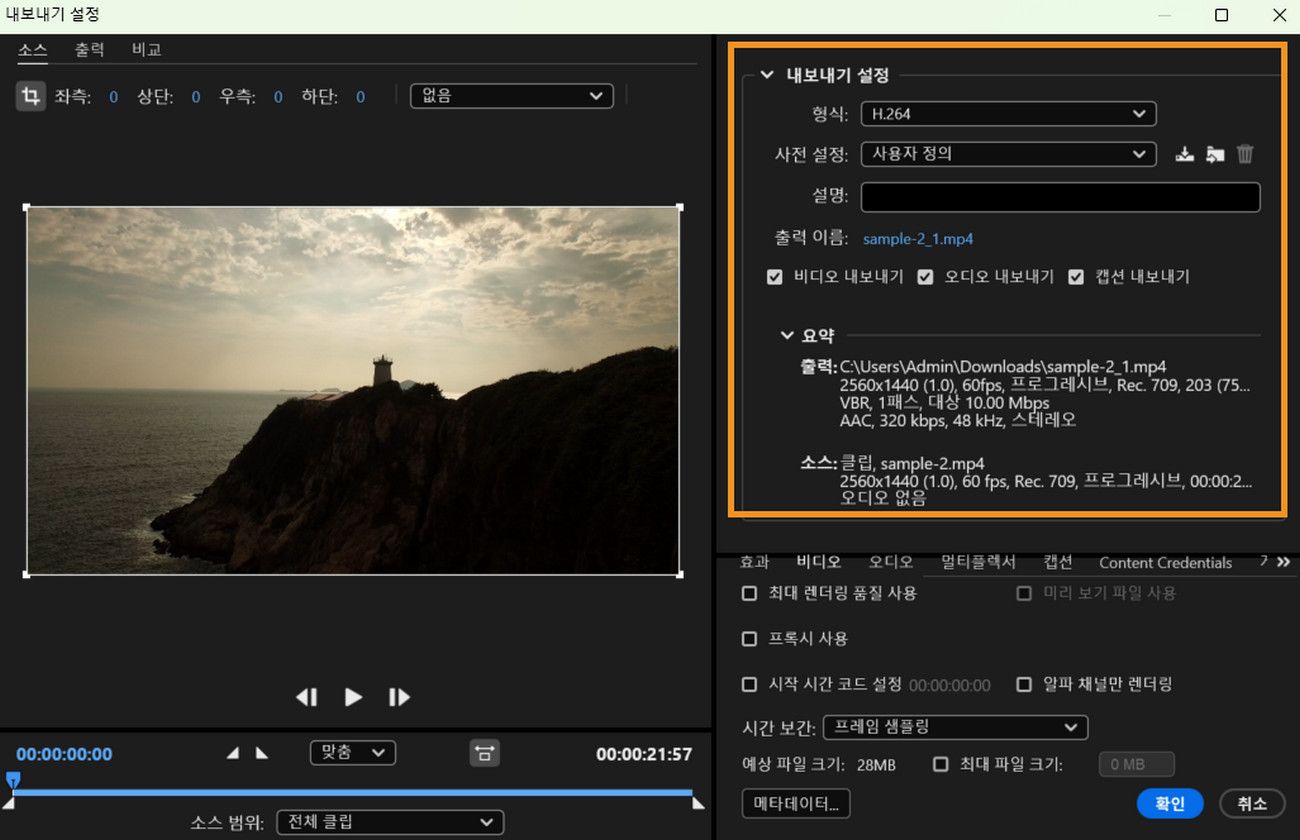Enable 최대 렌더링 품질 사용
Screen dimensions: 1300x840
[749, 593]
